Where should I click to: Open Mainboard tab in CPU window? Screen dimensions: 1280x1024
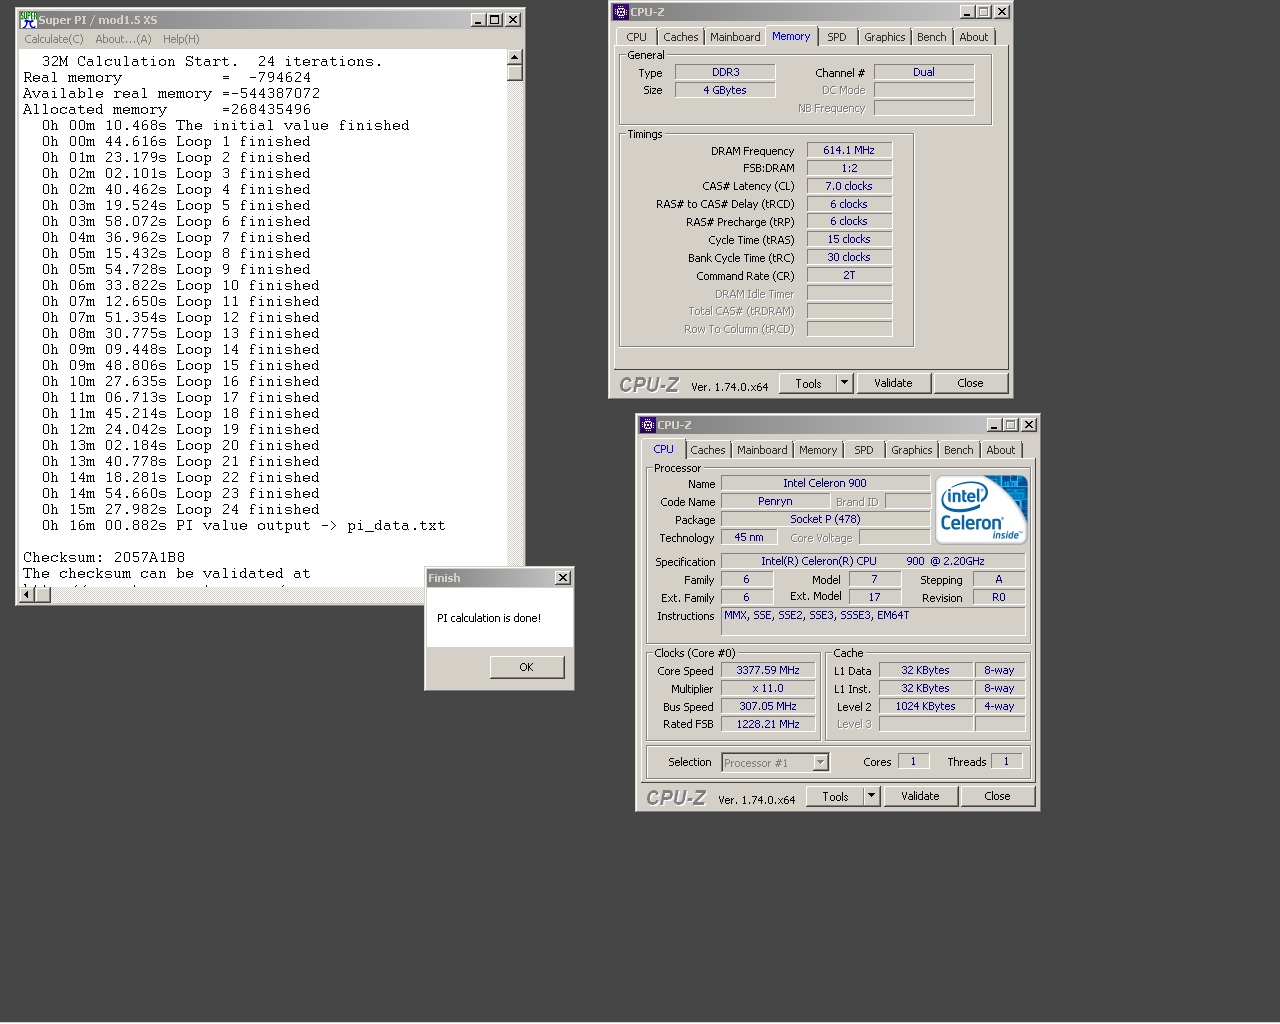[762, 450]
